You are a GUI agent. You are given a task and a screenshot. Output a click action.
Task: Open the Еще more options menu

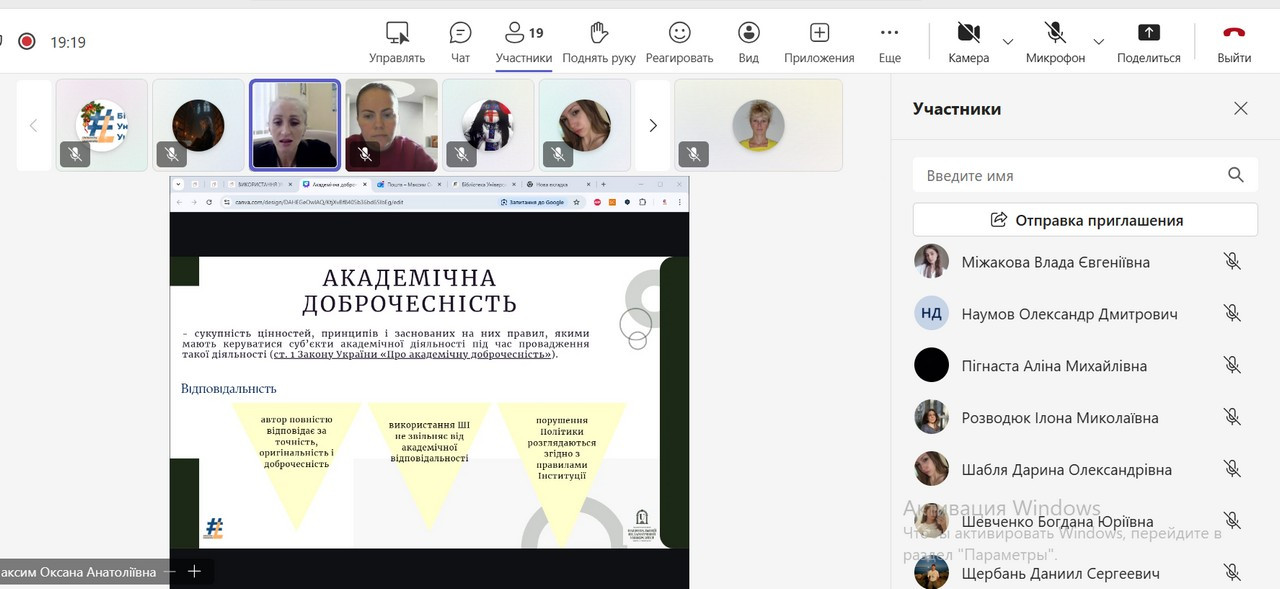coord(889,42)
